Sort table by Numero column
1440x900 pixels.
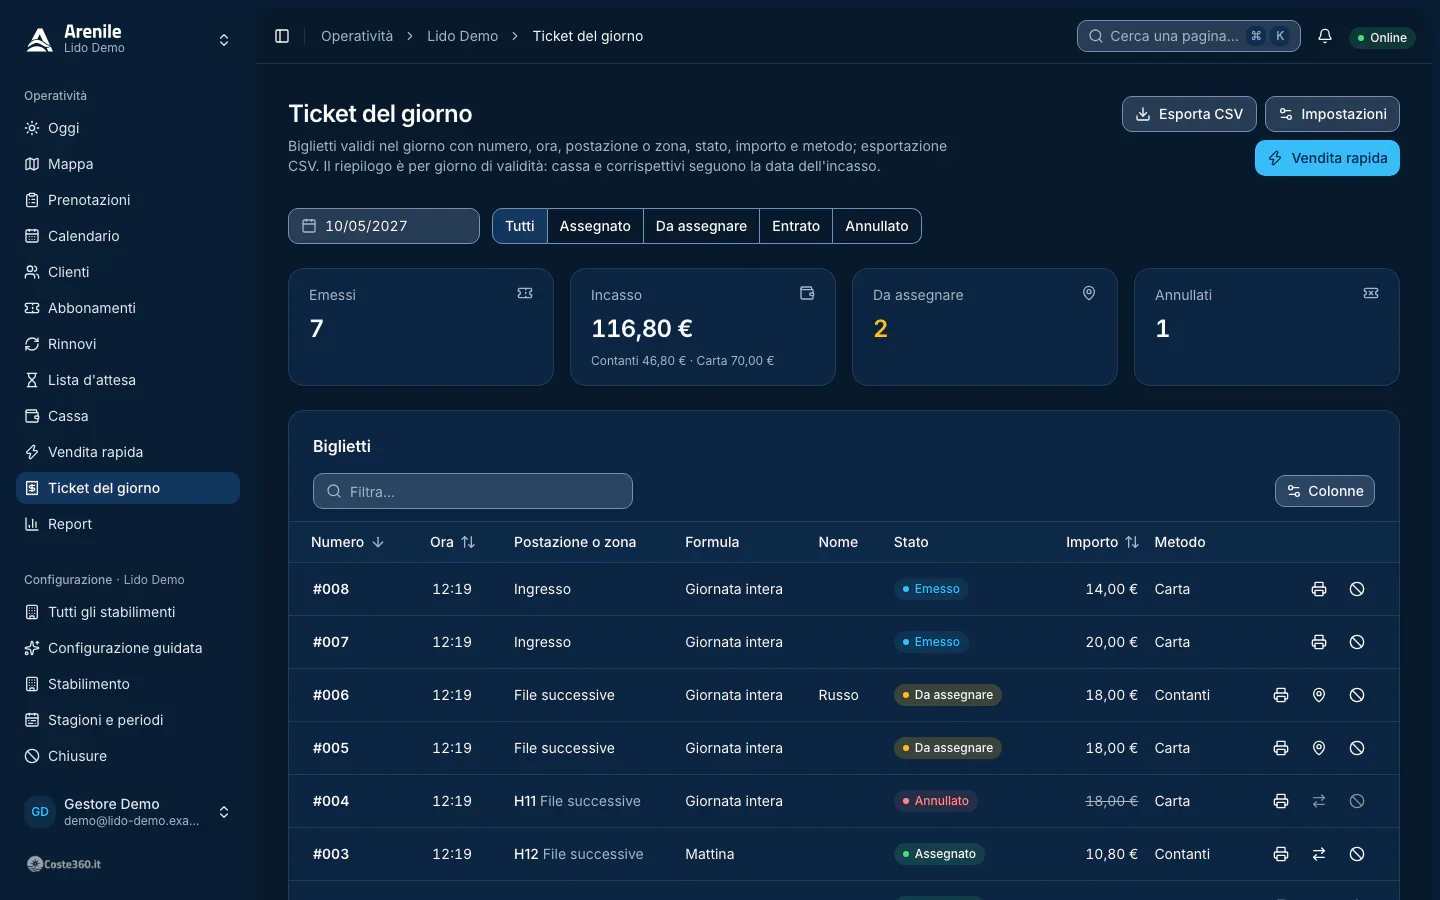coord(347,542)
